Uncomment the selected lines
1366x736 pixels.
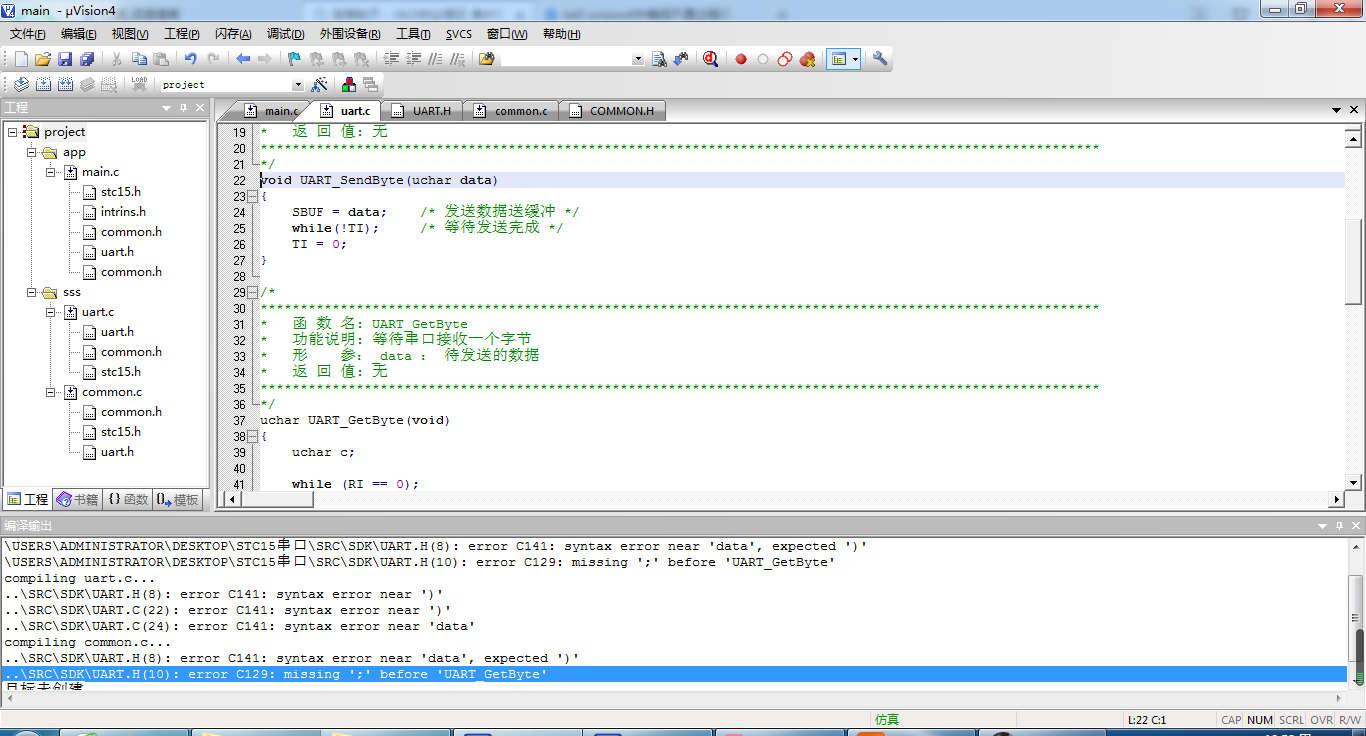click(457, 60)
